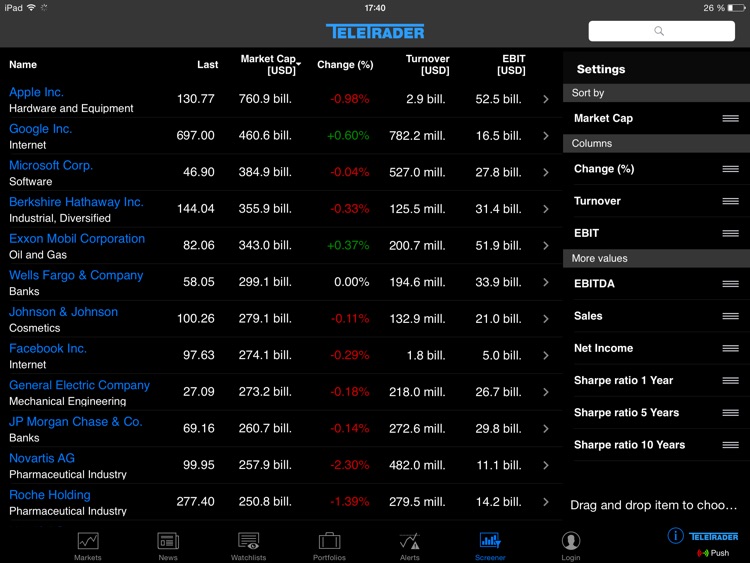Expand the Exxon Mobil row chevron

pos(546,245)
